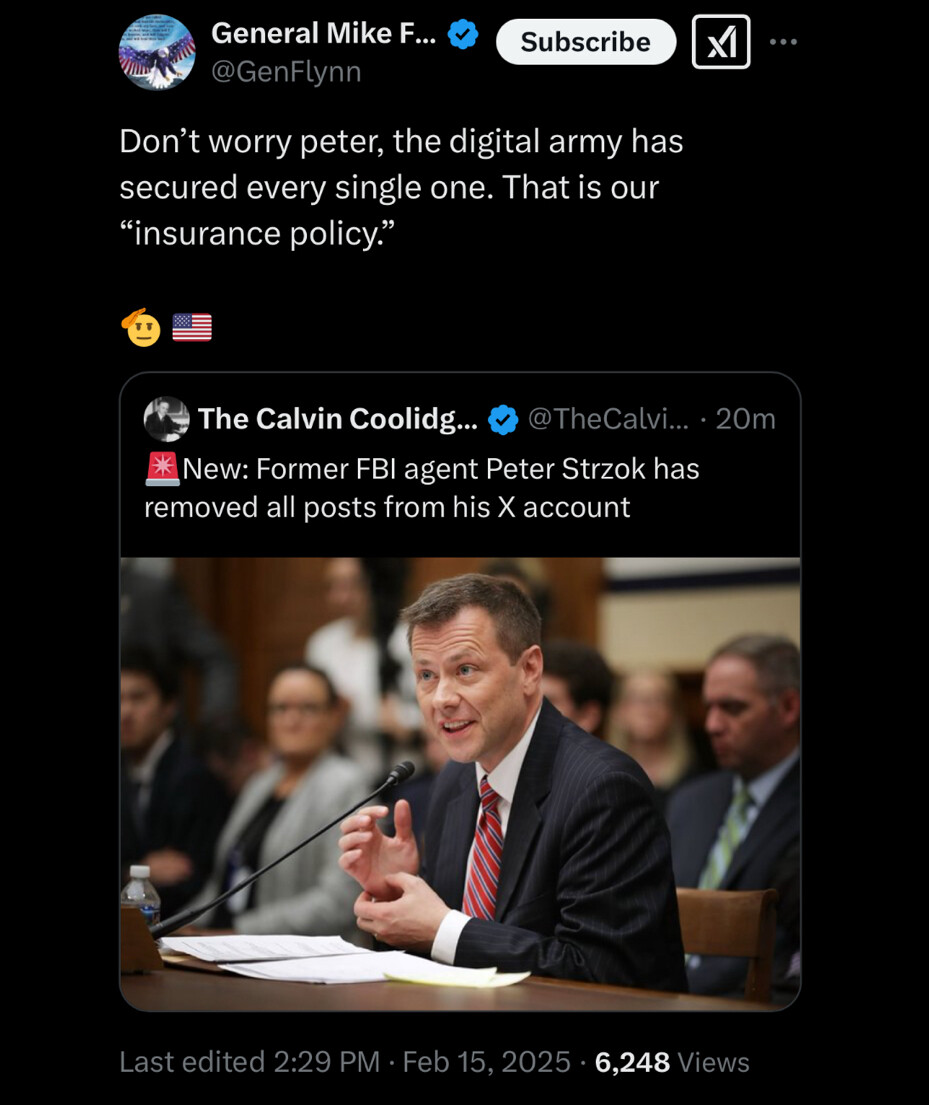Open the @GenFlynn handle link
The height and width of the screenshot is (1105, 929).
click(x=286, y=72)
